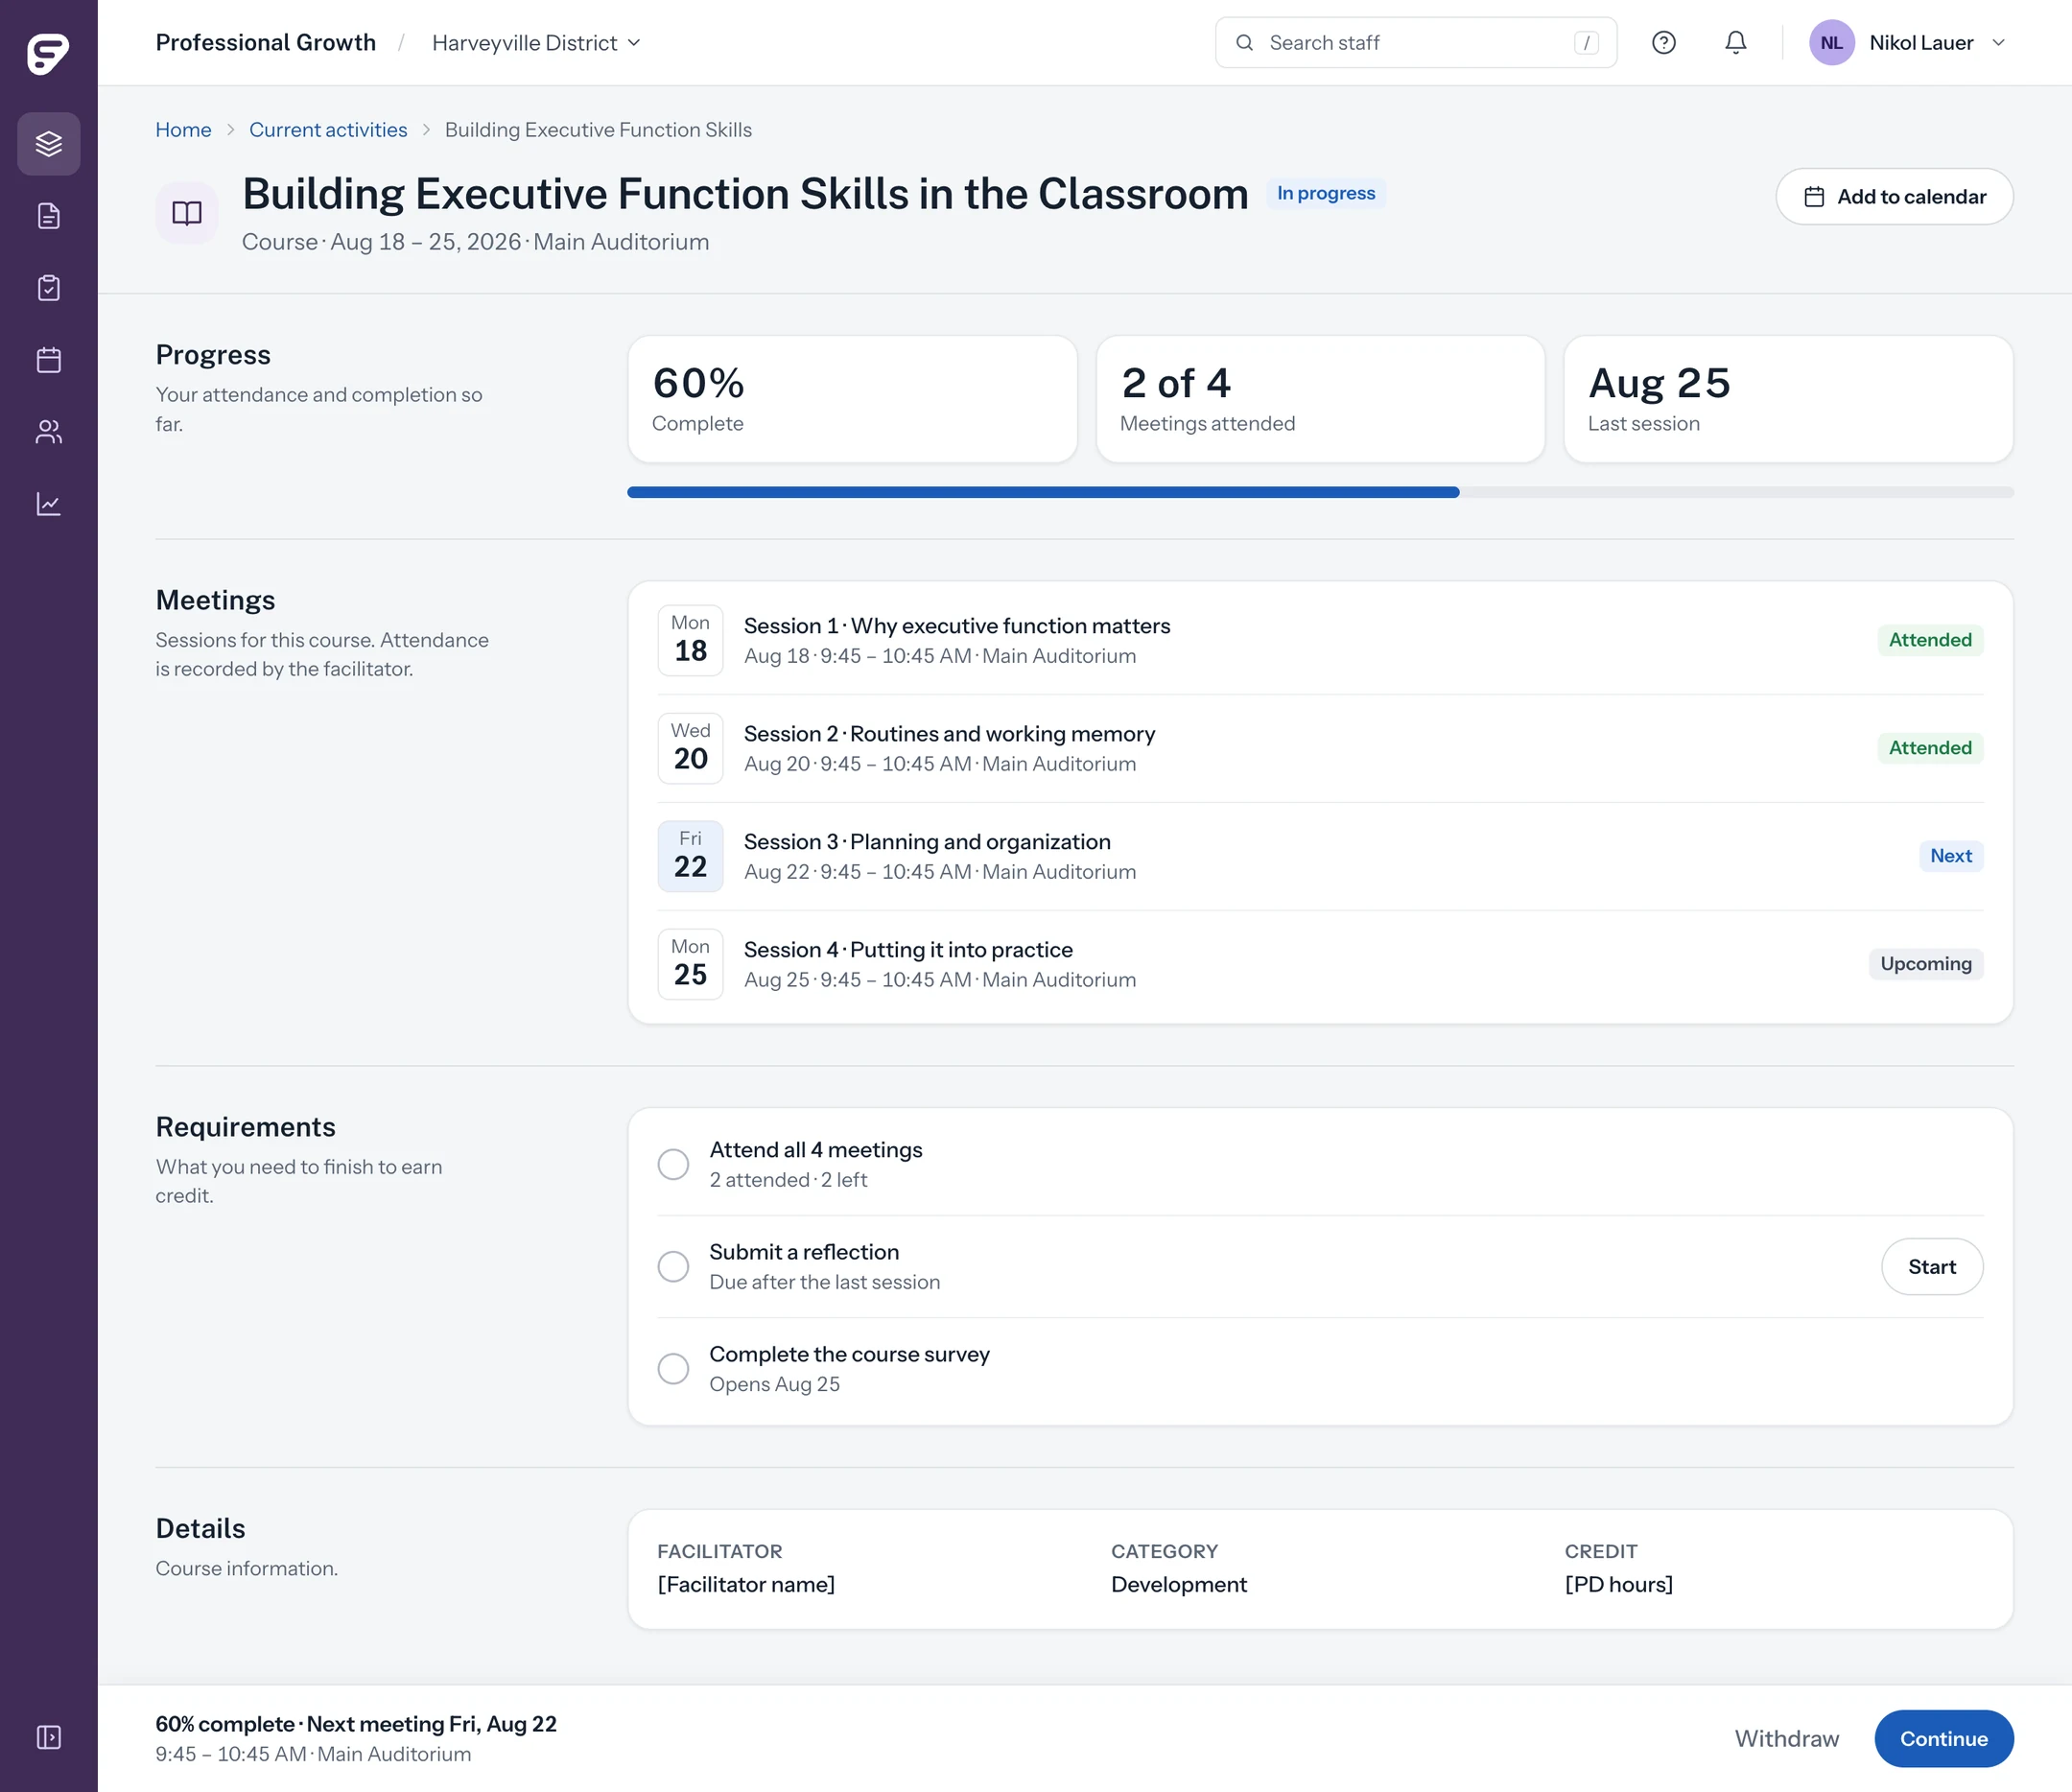Screen dimensions: 2072x1792
Task: Click the Next badge on Session 3
Action: [1951, 856]
